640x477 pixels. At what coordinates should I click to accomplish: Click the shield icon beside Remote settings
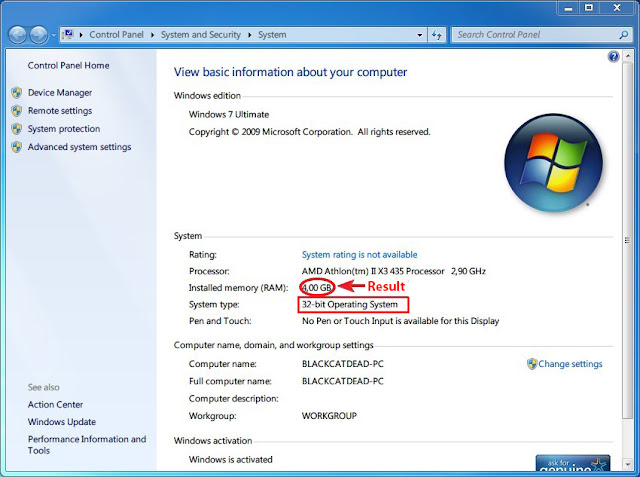coord(17,111)
